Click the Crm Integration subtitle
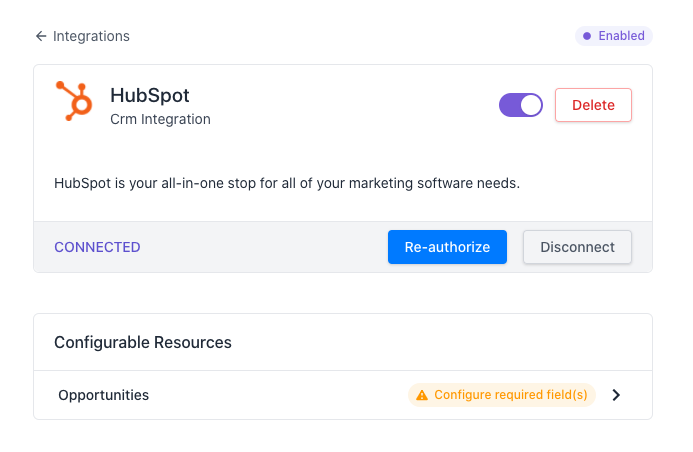The image size is (693, 452). (160, 119)
